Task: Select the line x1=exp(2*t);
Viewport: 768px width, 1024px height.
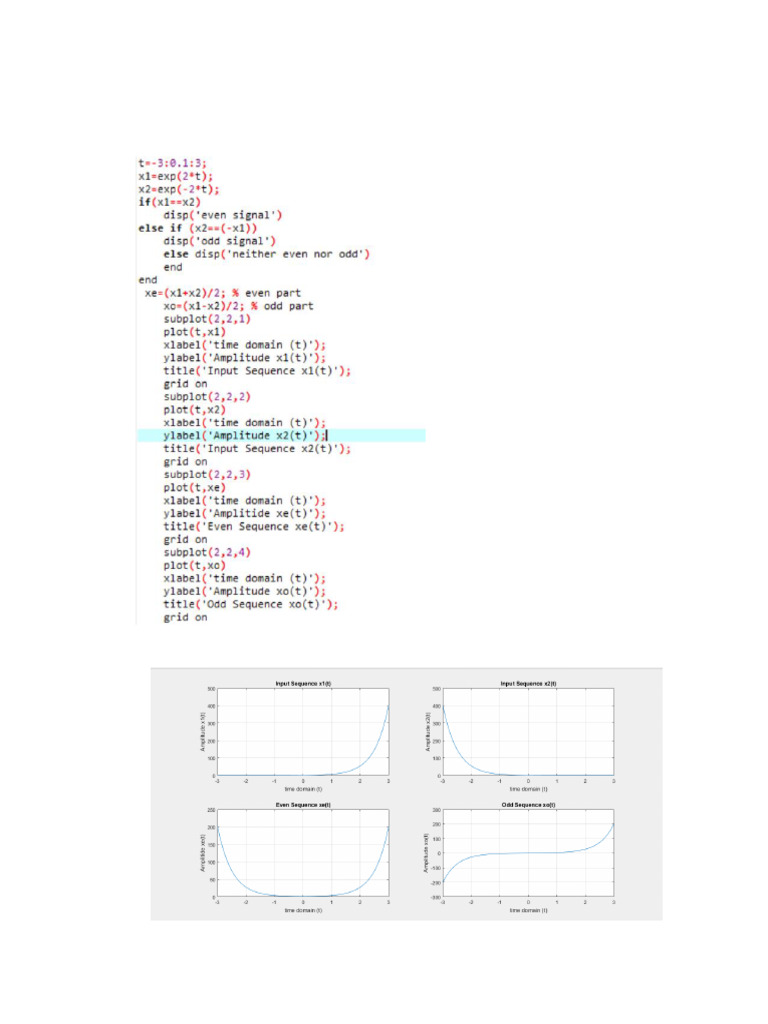Action: coord(175,176)
